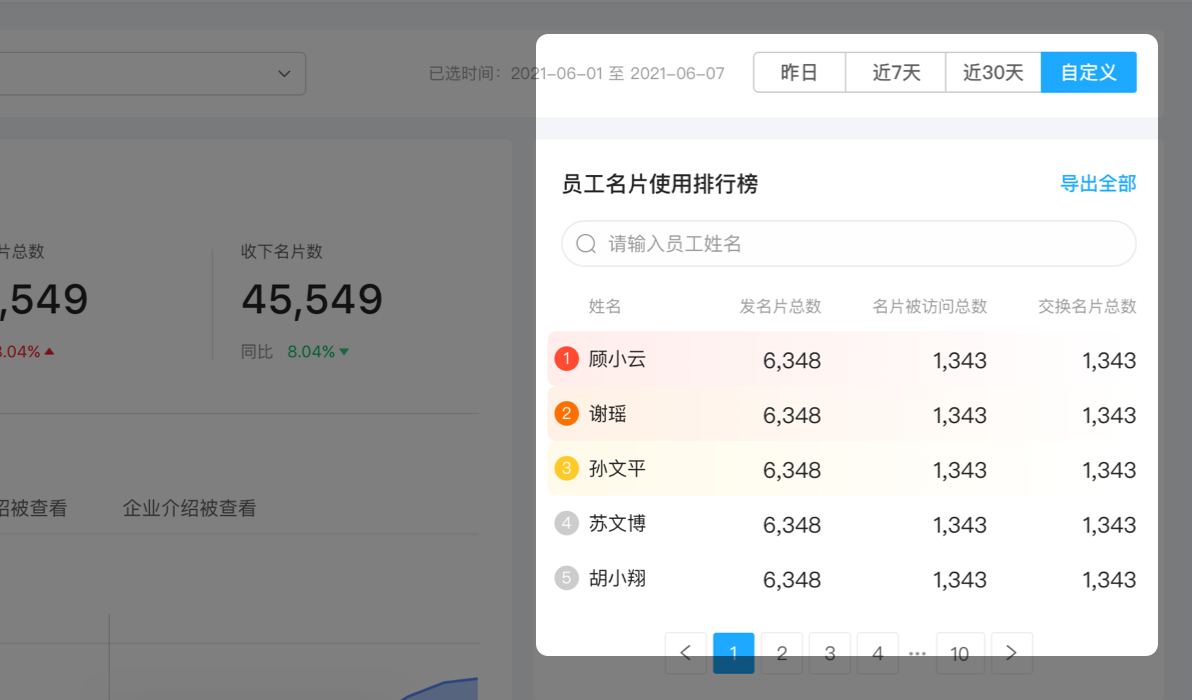
Task: Click green 8.04% year-over-year value
Action: (x=311, y=352)
